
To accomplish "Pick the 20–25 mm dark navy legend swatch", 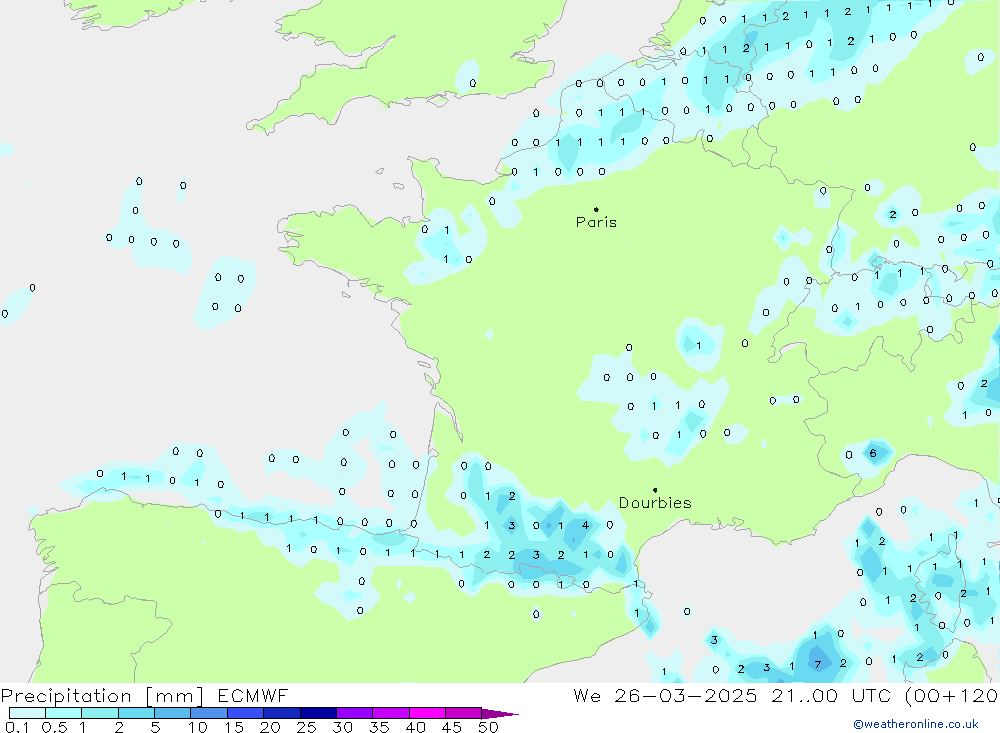I will tap(282, 713).
